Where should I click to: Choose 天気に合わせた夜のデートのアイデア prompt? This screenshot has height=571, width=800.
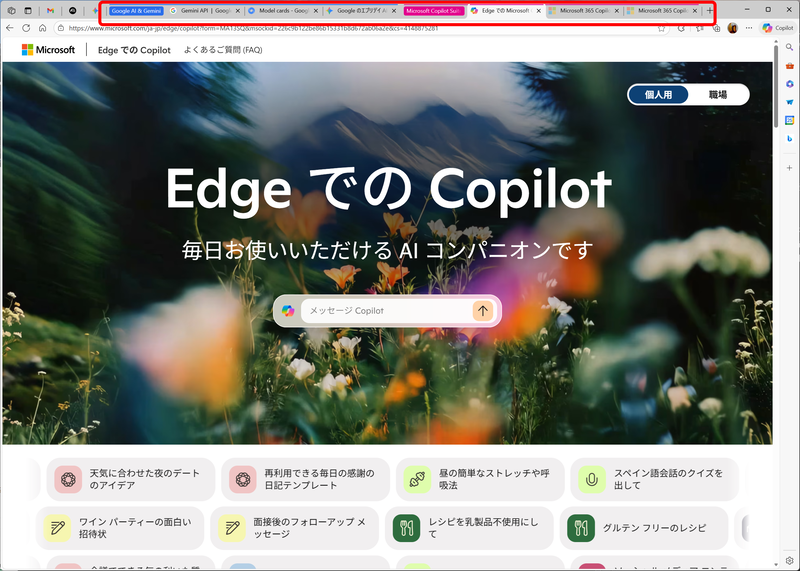point(131,479)
